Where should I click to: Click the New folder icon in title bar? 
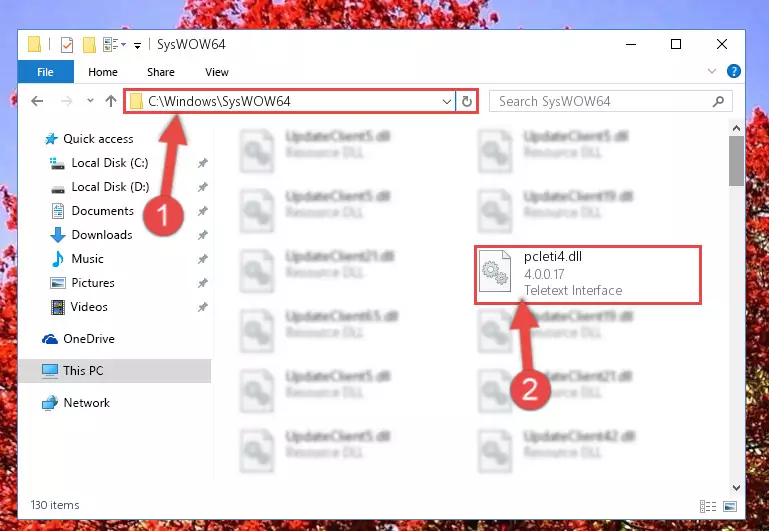point(89,45)
